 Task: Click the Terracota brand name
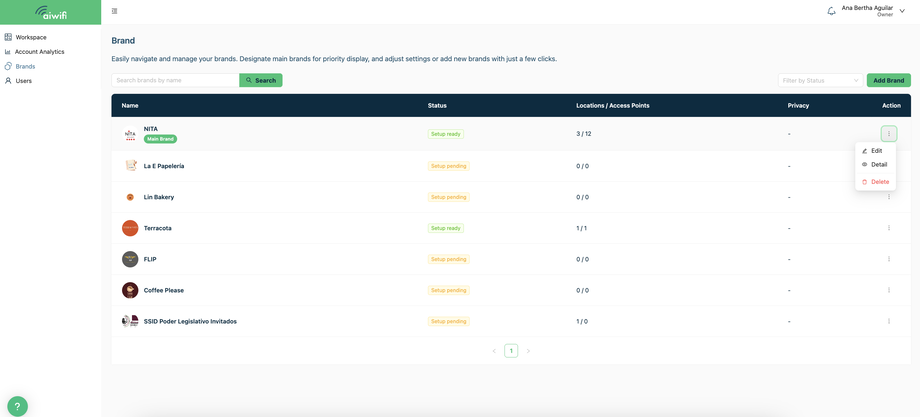158,228
